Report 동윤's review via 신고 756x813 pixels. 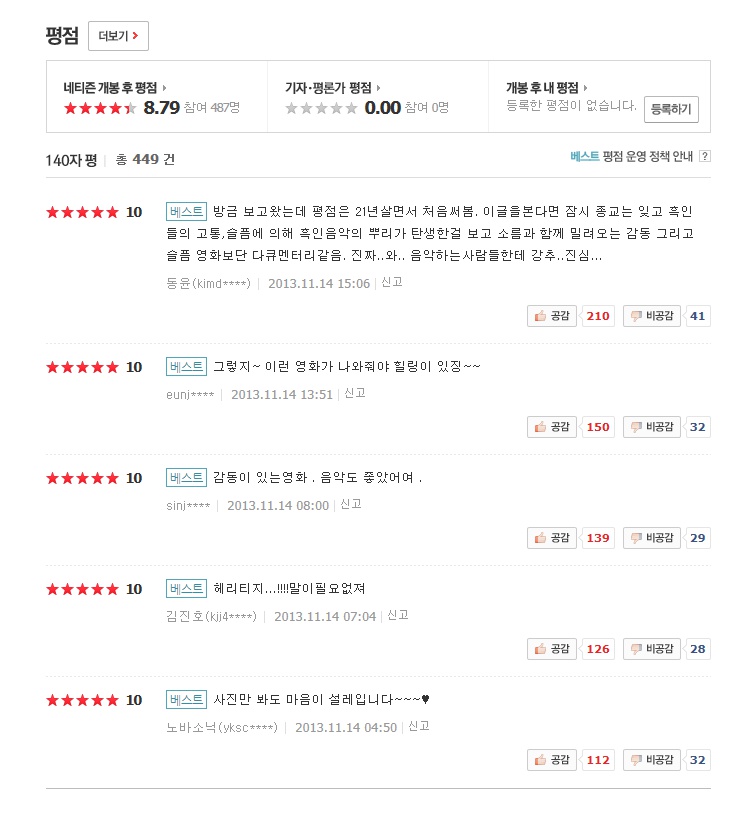391,282
